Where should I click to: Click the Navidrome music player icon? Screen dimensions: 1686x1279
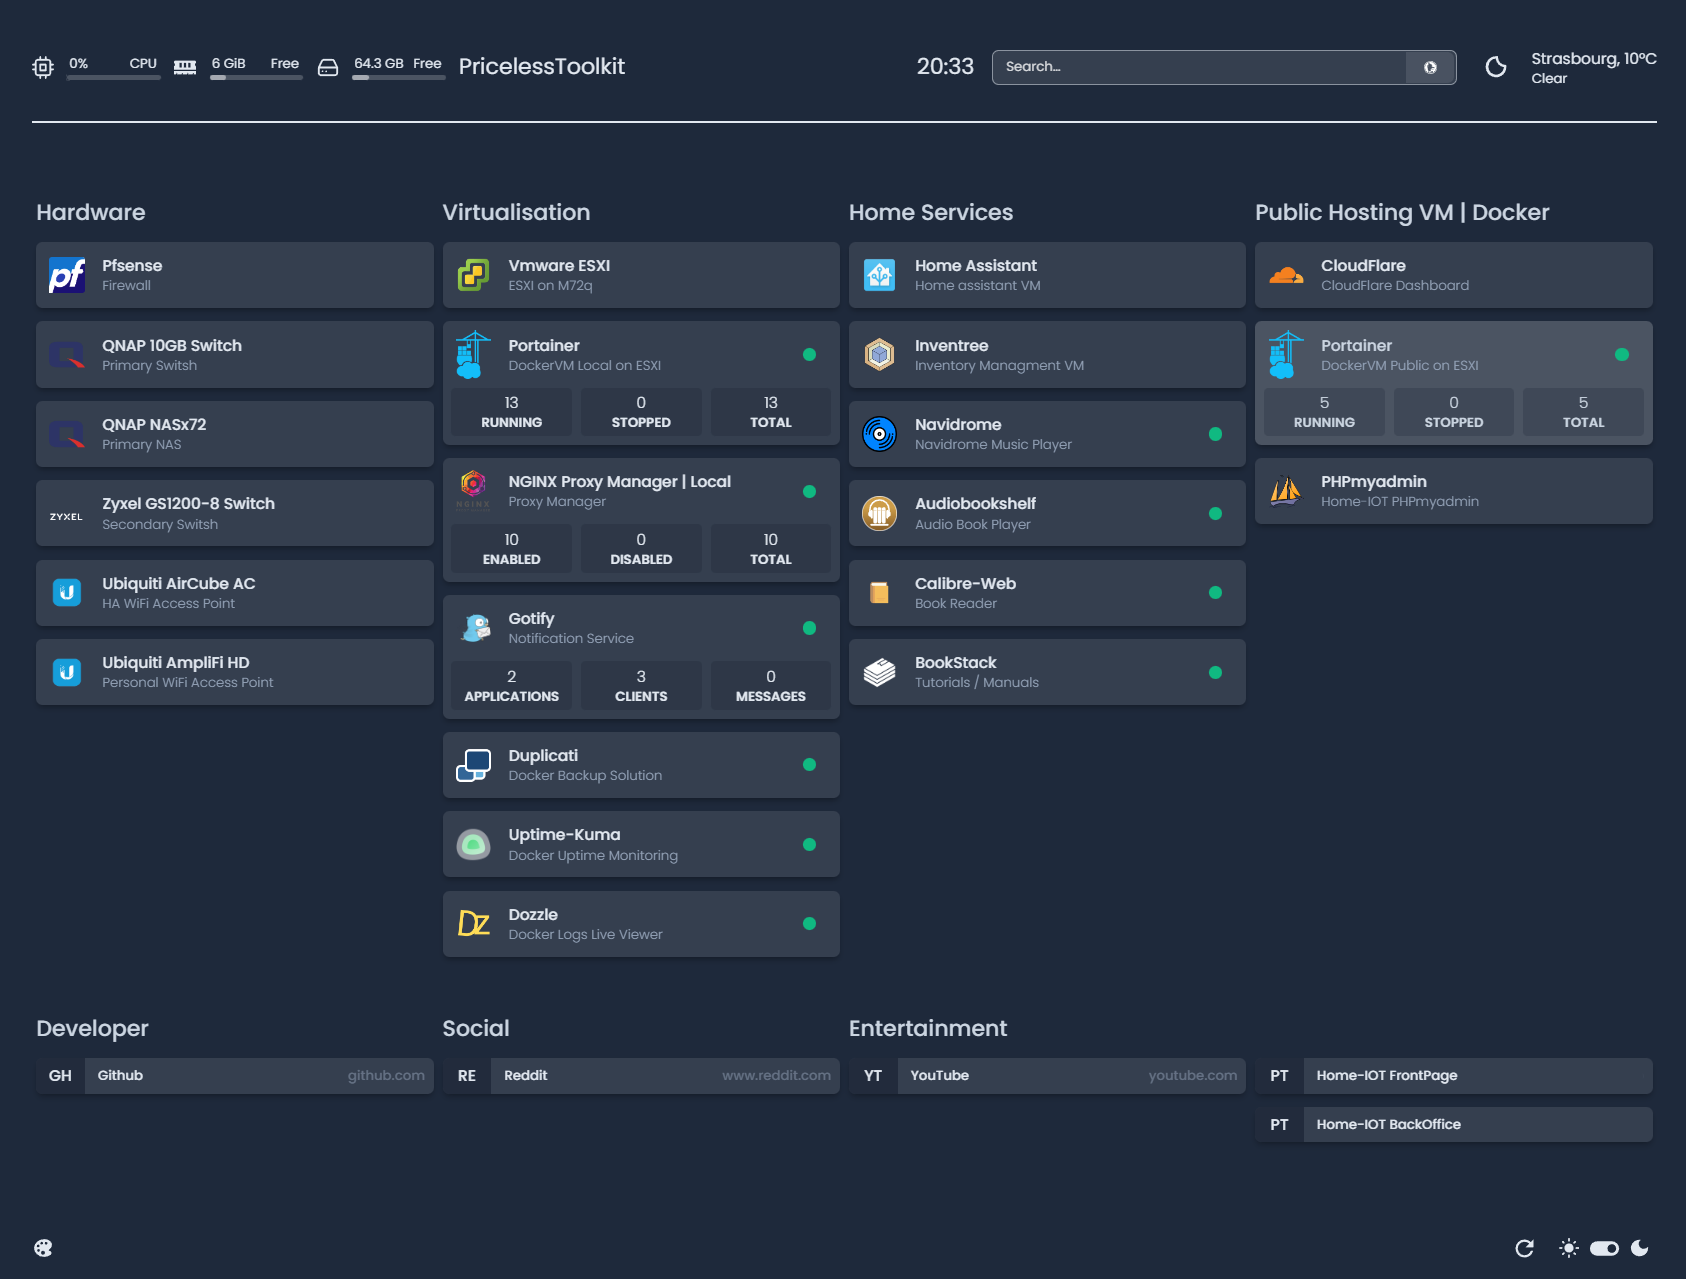pos(879,434)
